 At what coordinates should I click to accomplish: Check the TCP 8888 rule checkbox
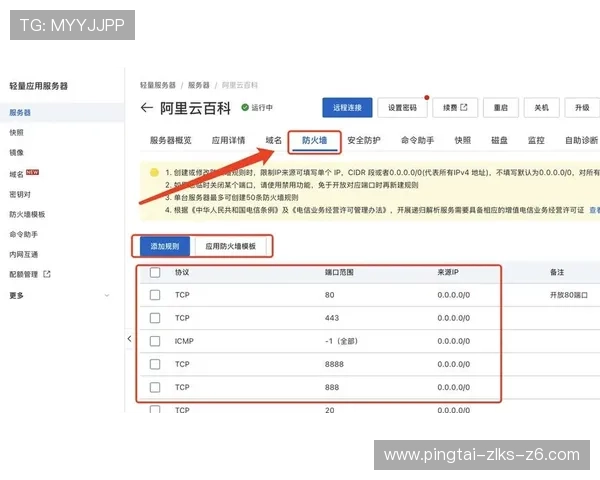pos(155,364)
